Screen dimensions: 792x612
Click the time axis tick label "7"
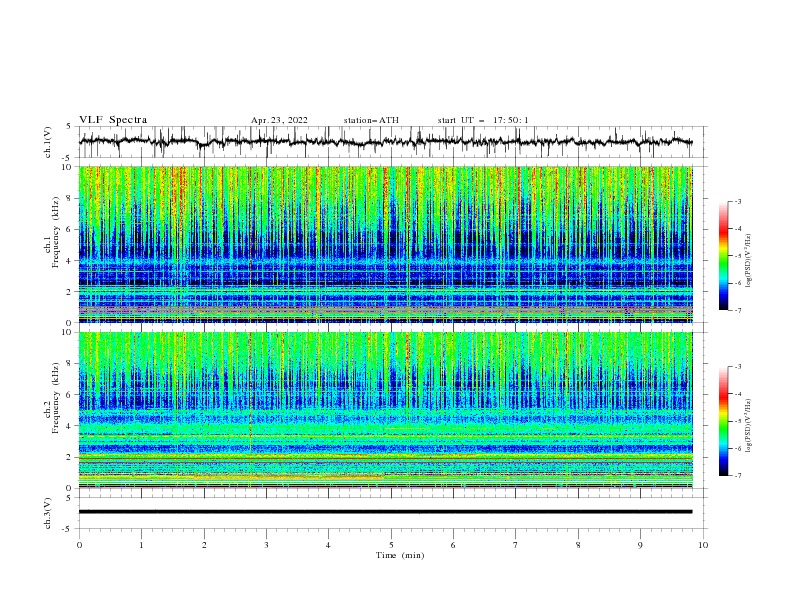pos(516,545)
